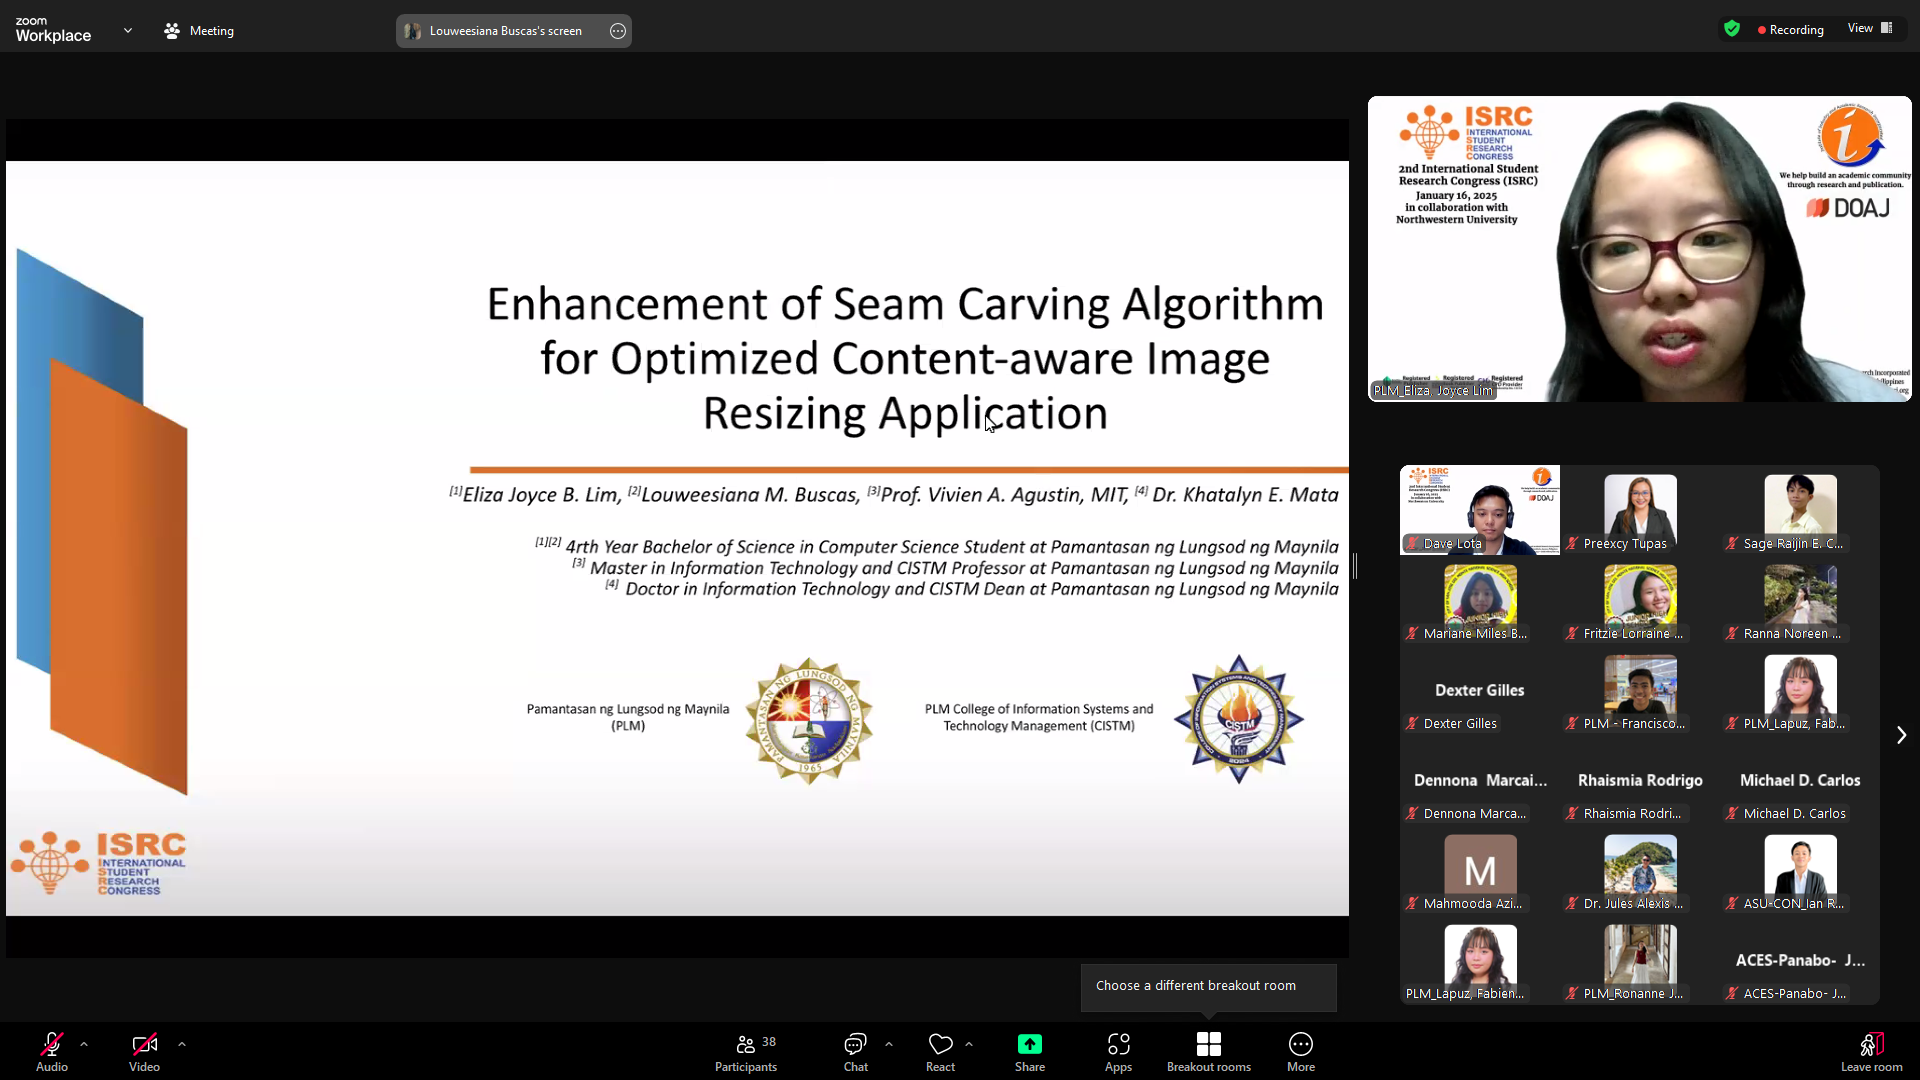The width and height of the screenshot is (1920, 1080).
Task: Click Choose a different breakout room
Action: (x=1196, y=986)
